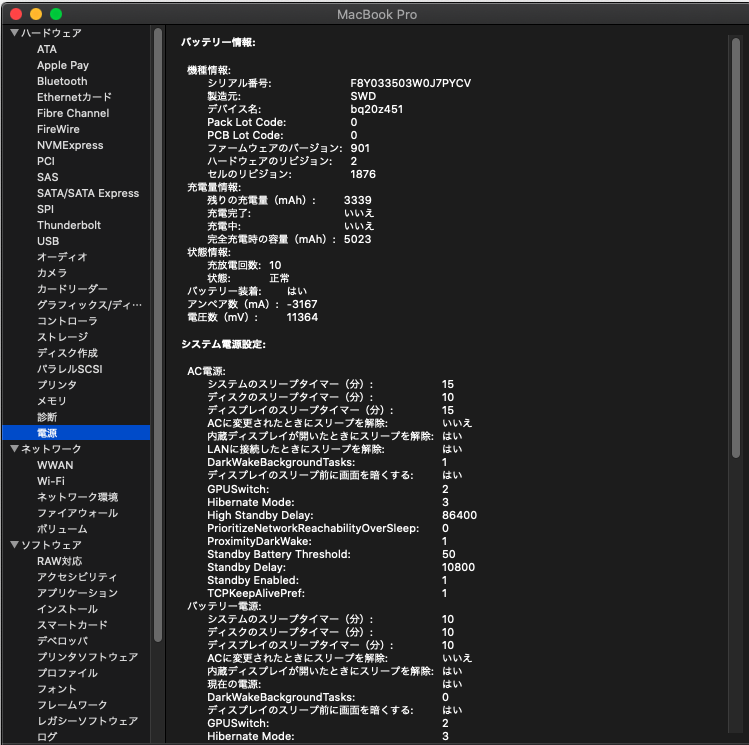
Task: Open フレームワーク in the sidebar
Action: click(x=72, y=705)
